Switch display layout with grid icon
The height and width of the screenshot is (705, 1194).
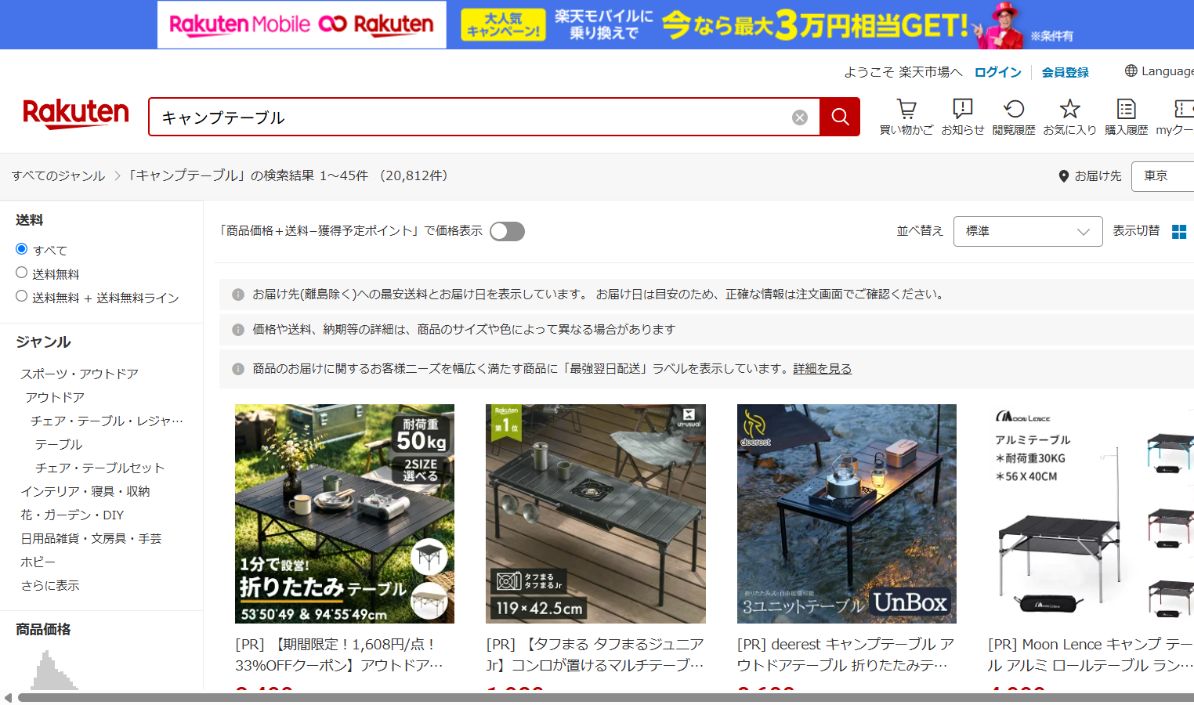point(1179,231)
